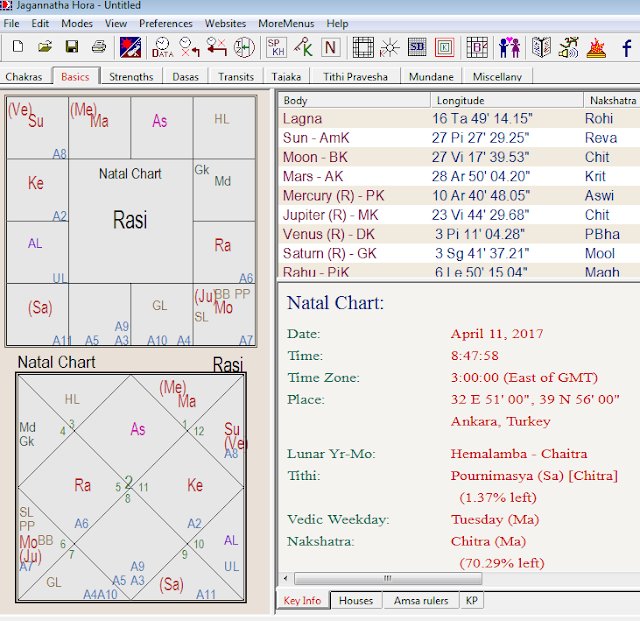Click the round T clock icon
The height and width of the screenshot is (621, 640).
244,47
